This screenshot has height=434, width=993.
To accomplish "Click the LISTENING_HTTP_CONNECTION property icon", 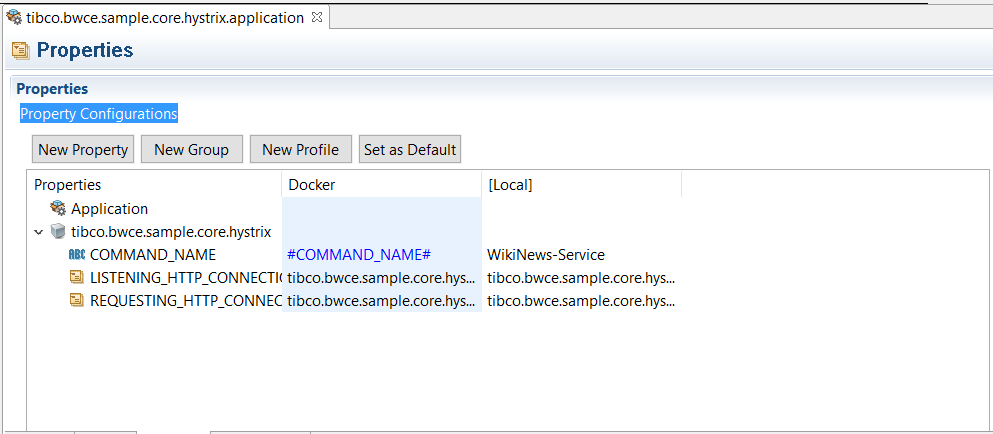I will tap(77, 278).
